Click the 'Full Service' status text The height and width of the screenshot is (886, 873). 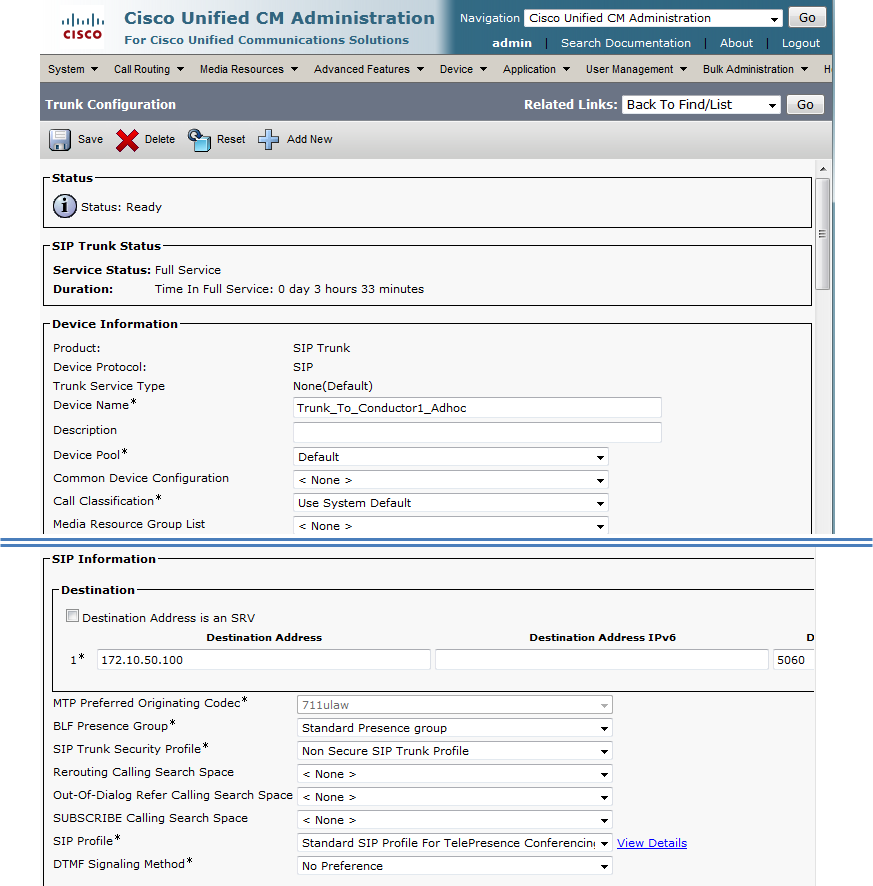coord(188,270)
